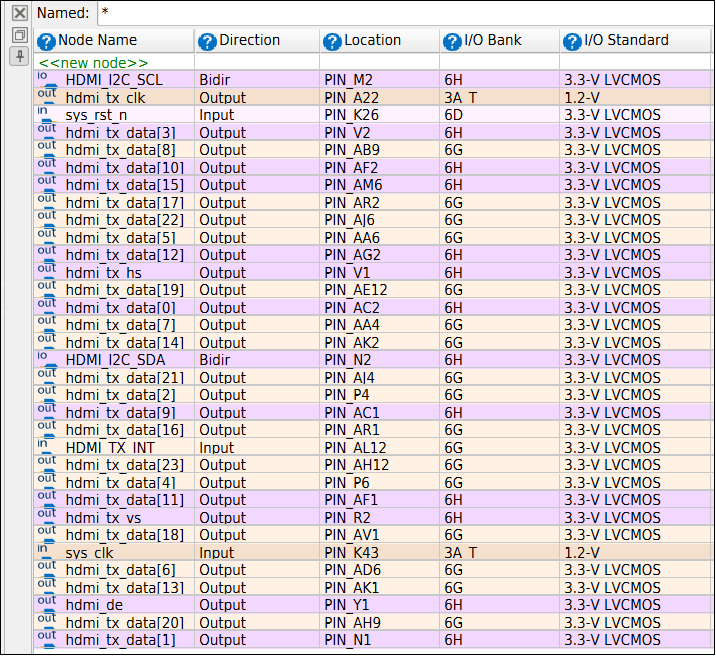Click location cell PIN_AR1
The width and height of the screenshot is (716, 656).
coord(379,430)
